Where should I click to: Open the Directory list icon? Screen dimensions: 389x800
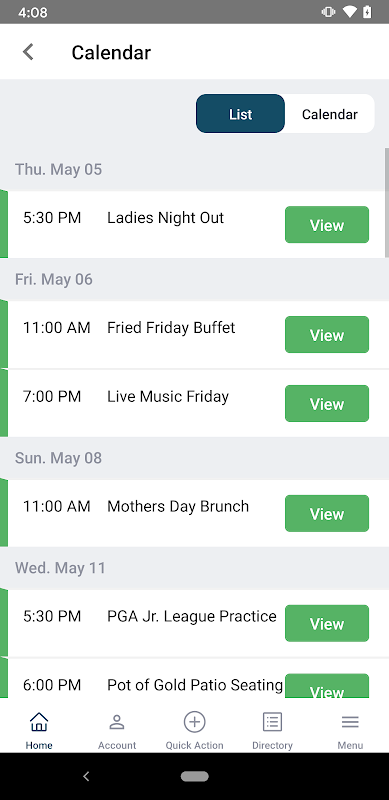point(272,722)
